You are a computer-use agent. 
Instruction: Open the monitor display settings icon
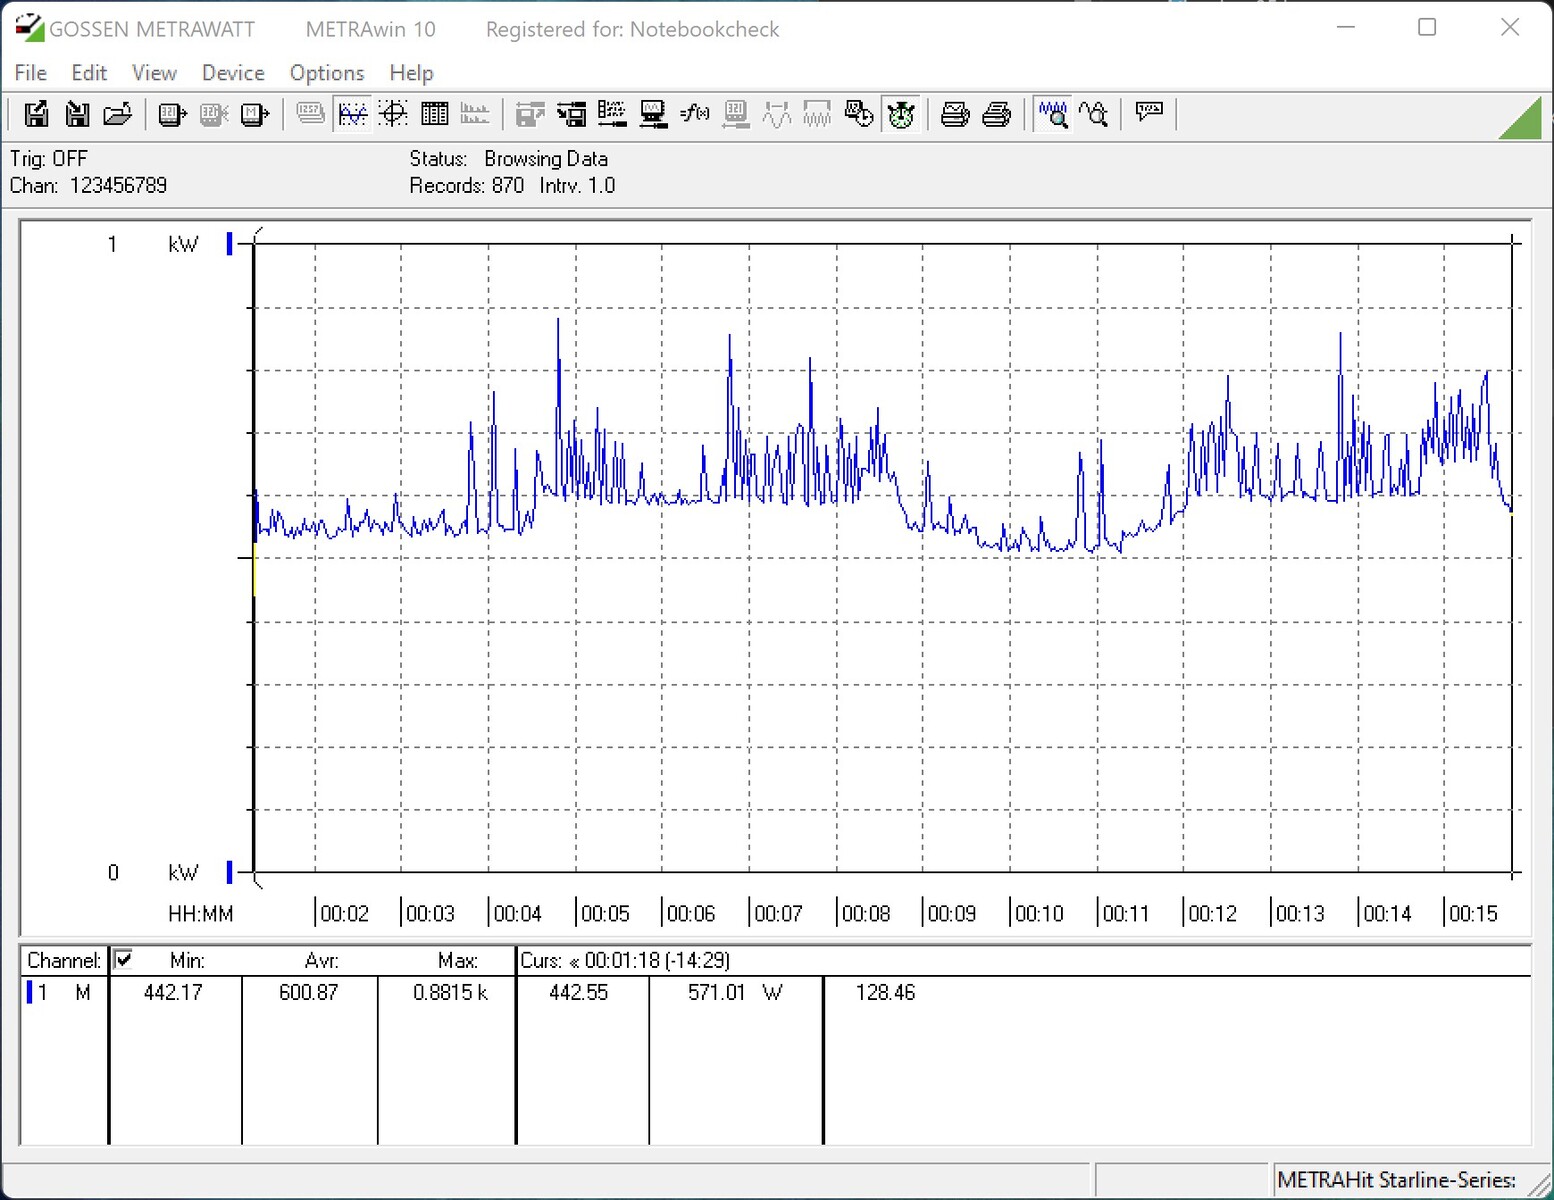point(653,114)
